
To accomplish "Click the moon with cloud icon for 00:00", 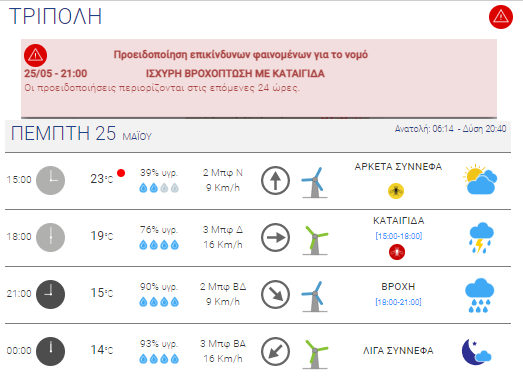I will click(x=476, y=352).
